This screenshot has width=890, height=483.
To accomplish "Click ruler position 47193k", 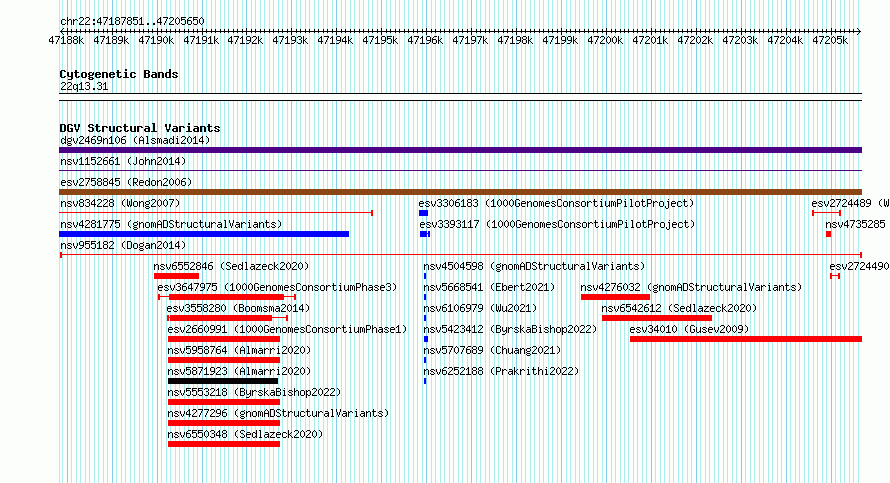I will [x=290, y=40].
